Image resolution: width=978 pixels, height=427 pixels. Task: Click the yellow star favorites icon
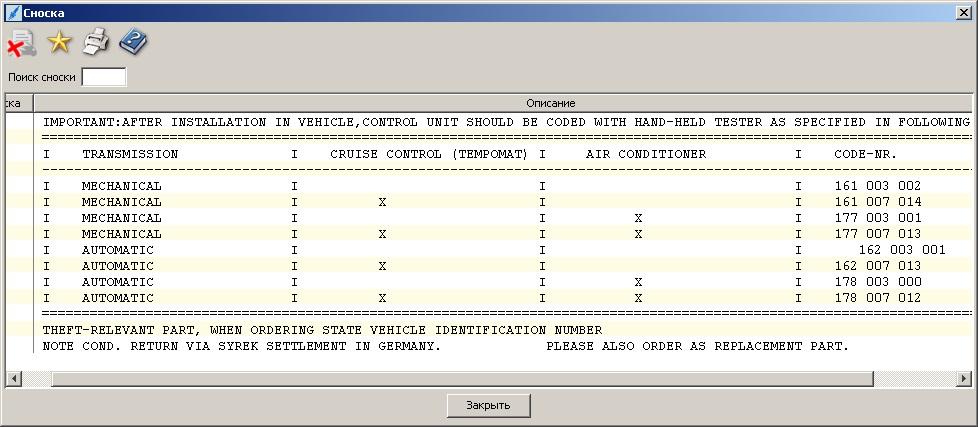(x=60, y=42)
